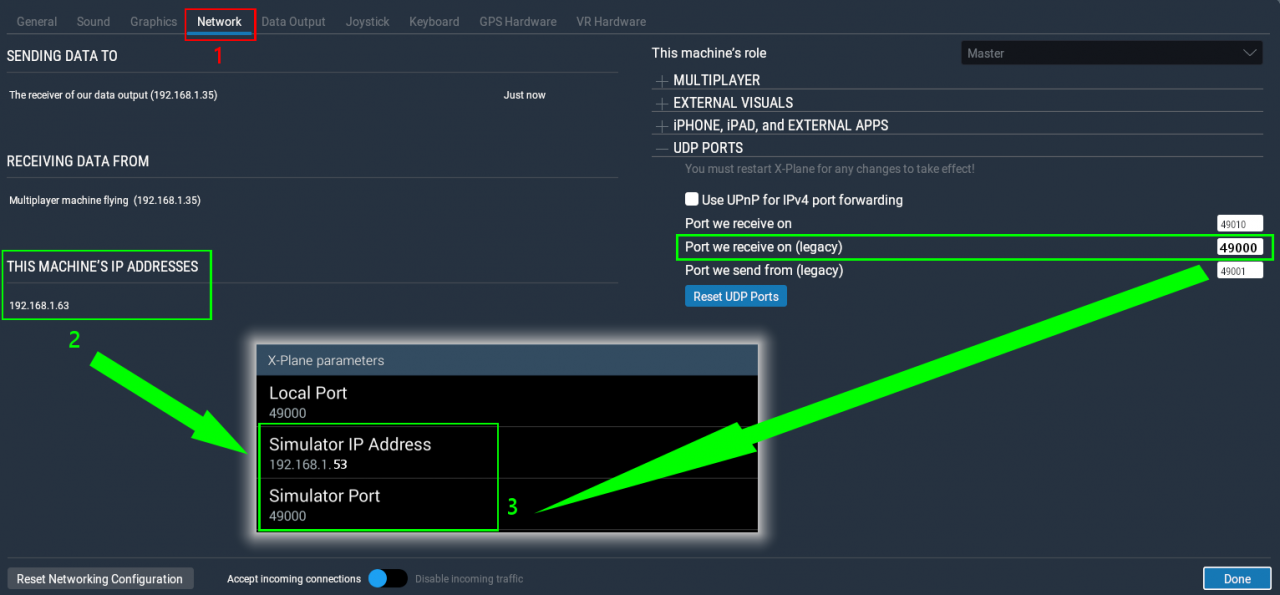Enable Use UPnP for IPv4 port forwarding
The height and width of the screenshot is (595, 1280).
coord(691,200)
